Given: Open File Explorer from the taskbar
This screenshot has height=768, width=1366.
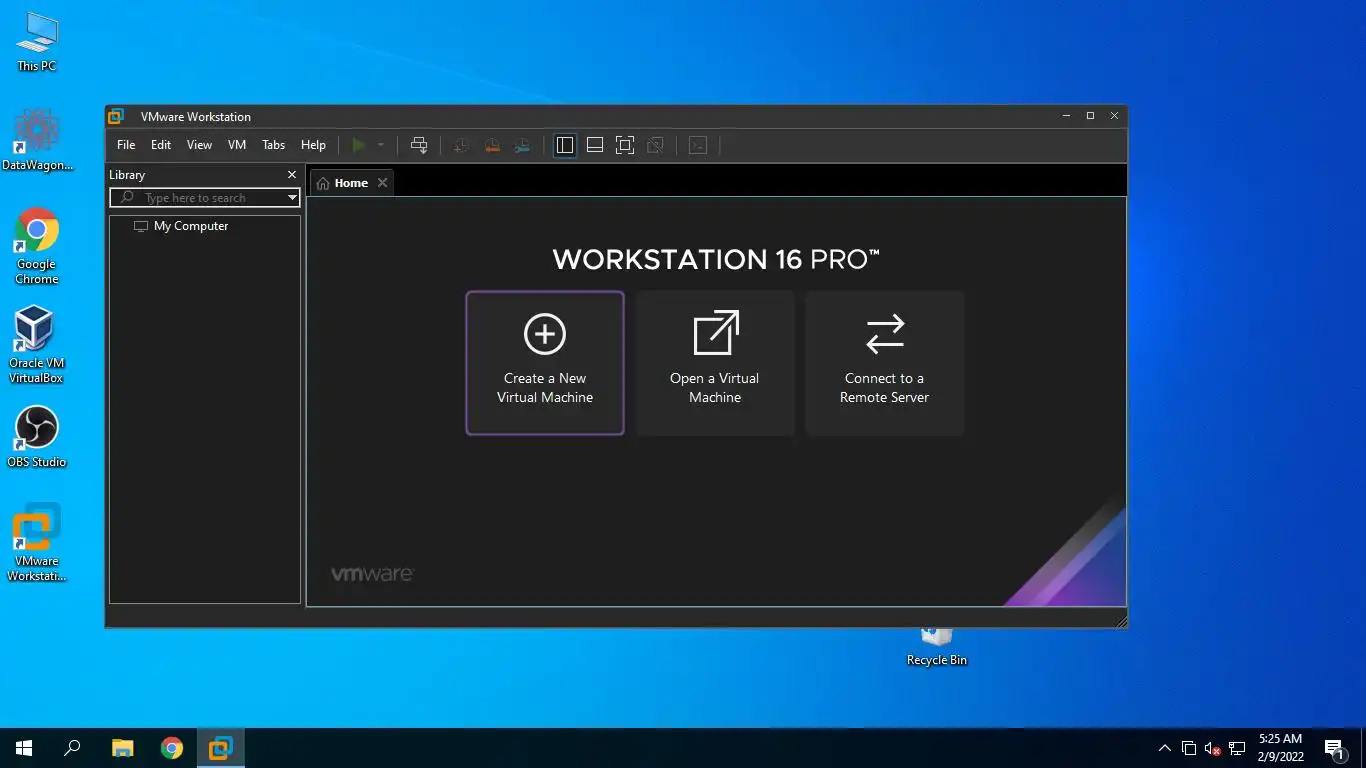Looking at the screenshot, I should coord(122,748).
